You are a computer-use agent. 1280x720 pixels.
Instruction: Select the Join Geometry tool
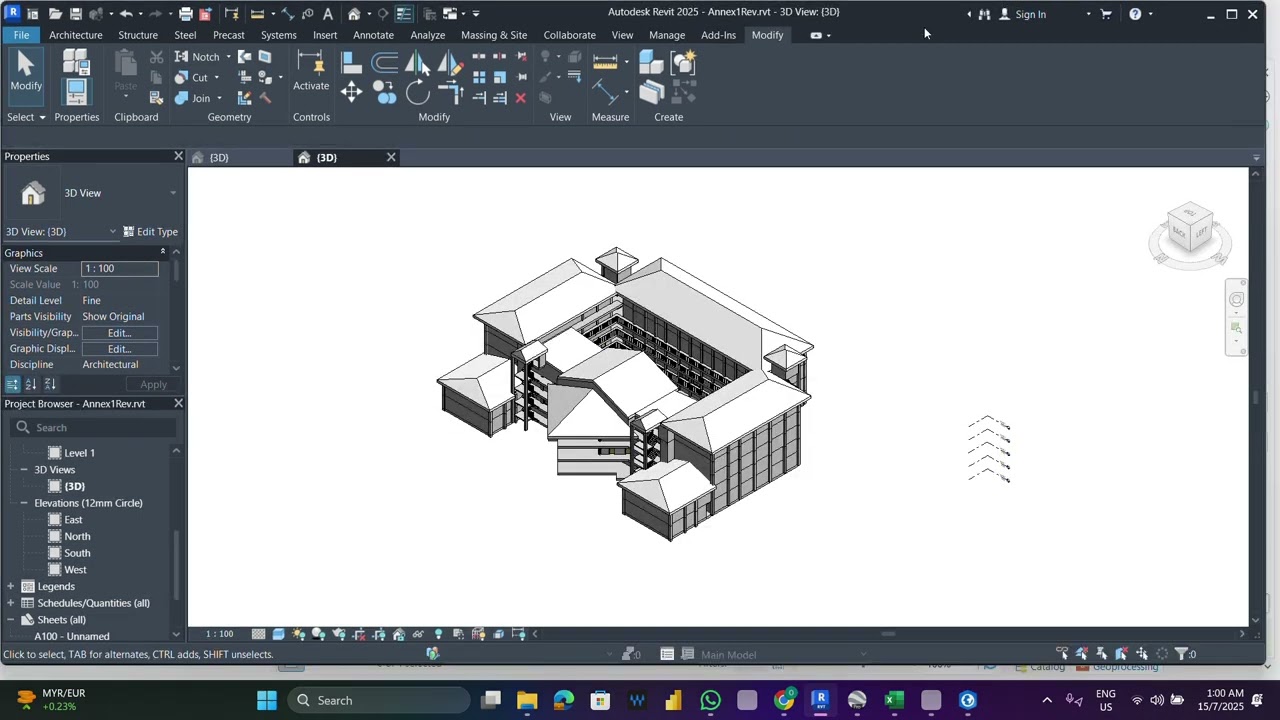click(x=193, y=98)
